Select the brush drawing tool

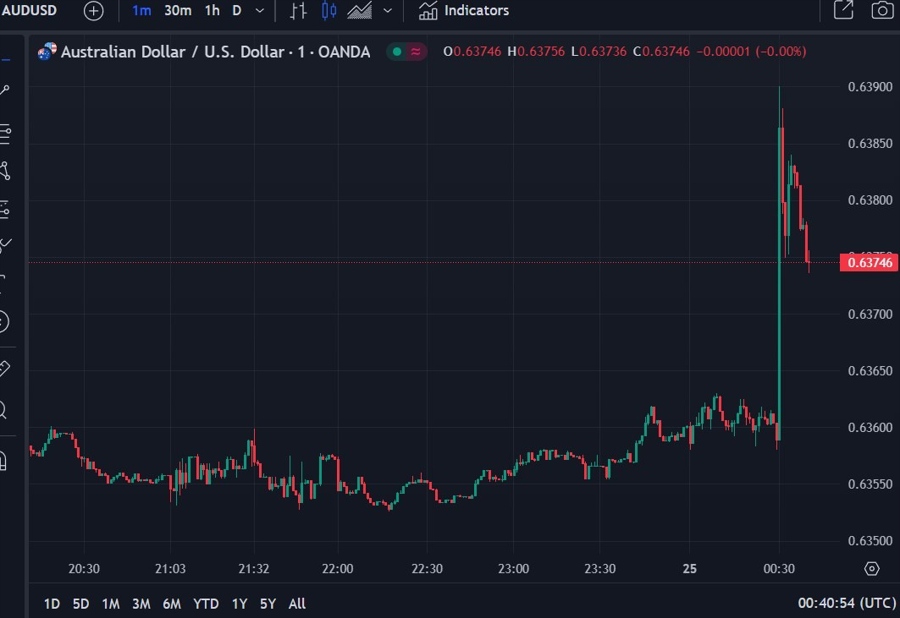coord(5,245)
